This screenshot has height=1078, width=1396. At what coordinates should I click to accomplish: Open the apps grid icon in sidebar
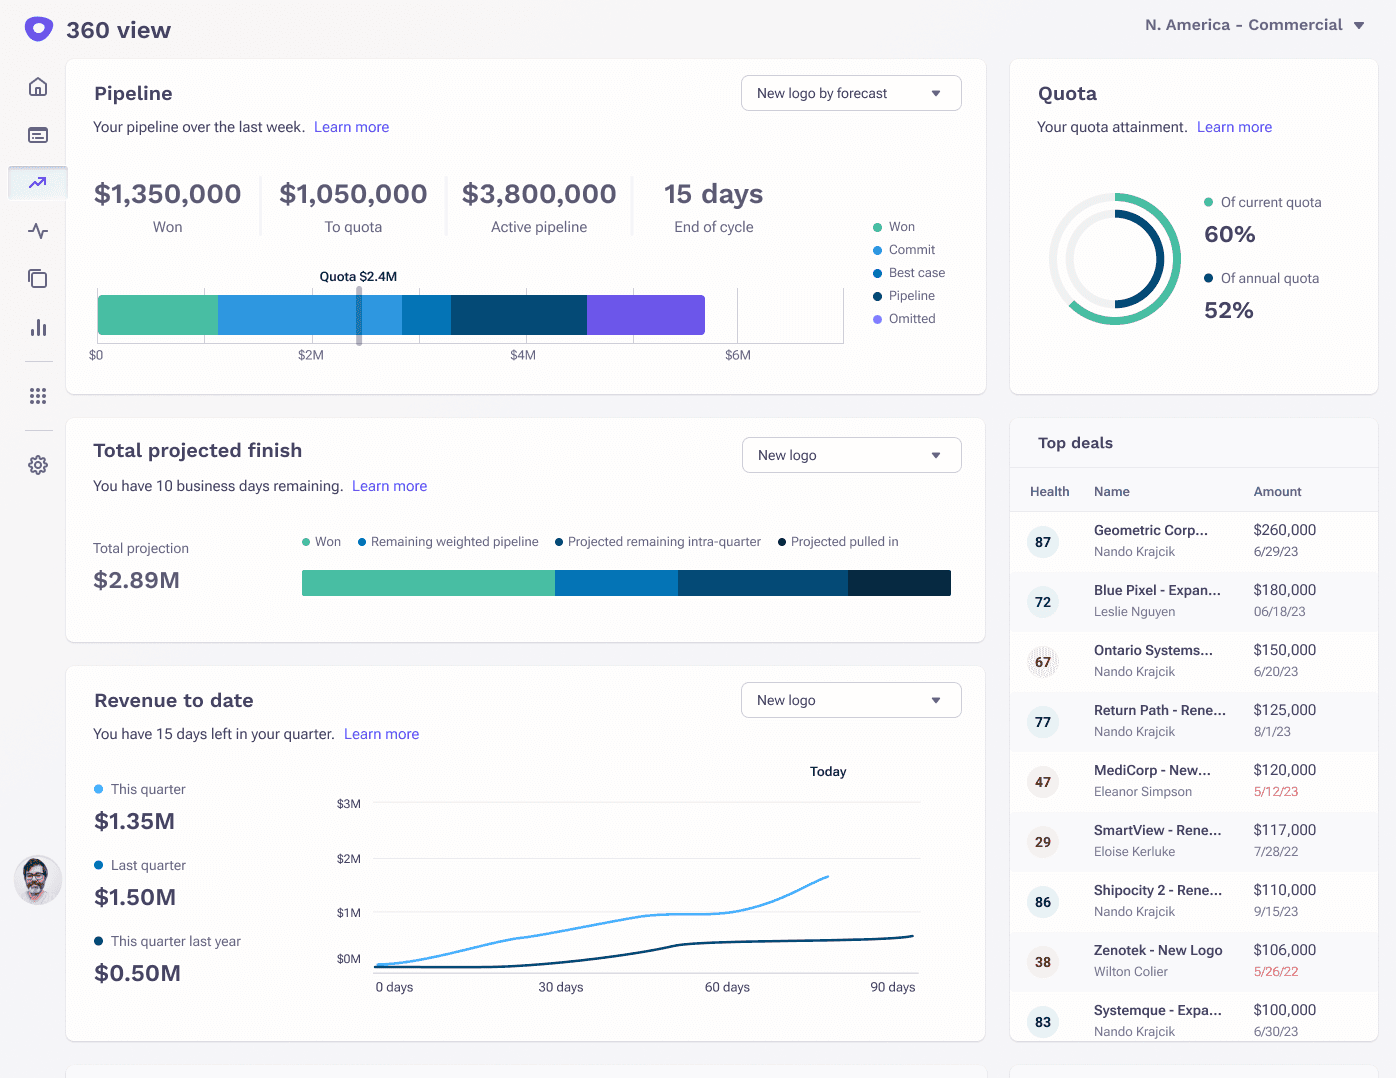pos(37,396)
